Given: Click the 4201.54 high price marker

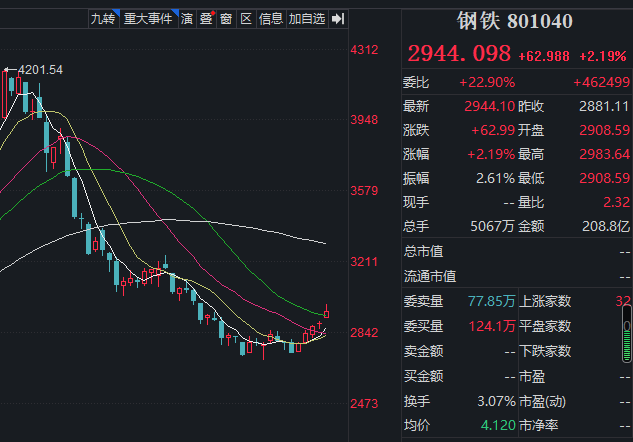Looking at the screenshot, I should (40, 69).
